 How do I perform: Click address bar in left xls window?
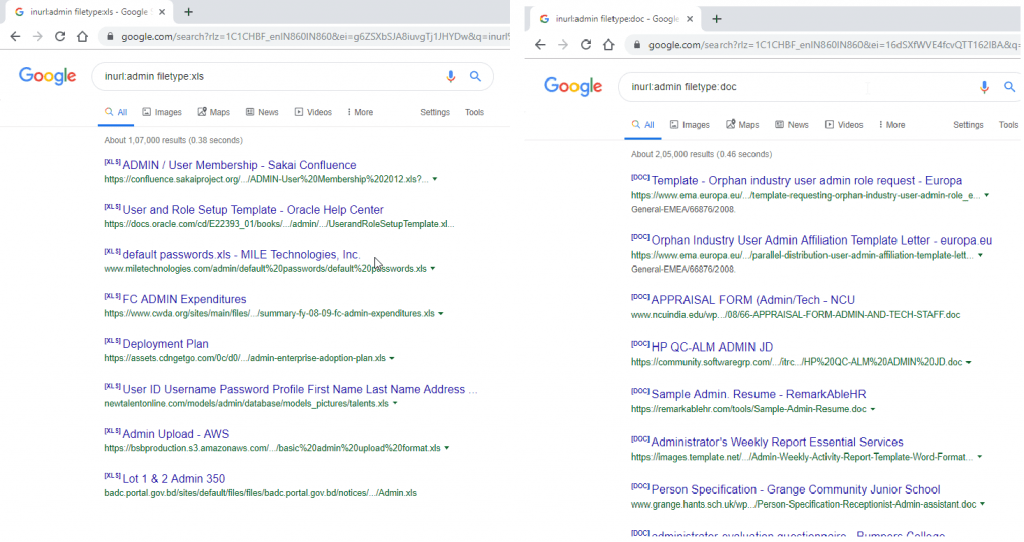(306, 37)
